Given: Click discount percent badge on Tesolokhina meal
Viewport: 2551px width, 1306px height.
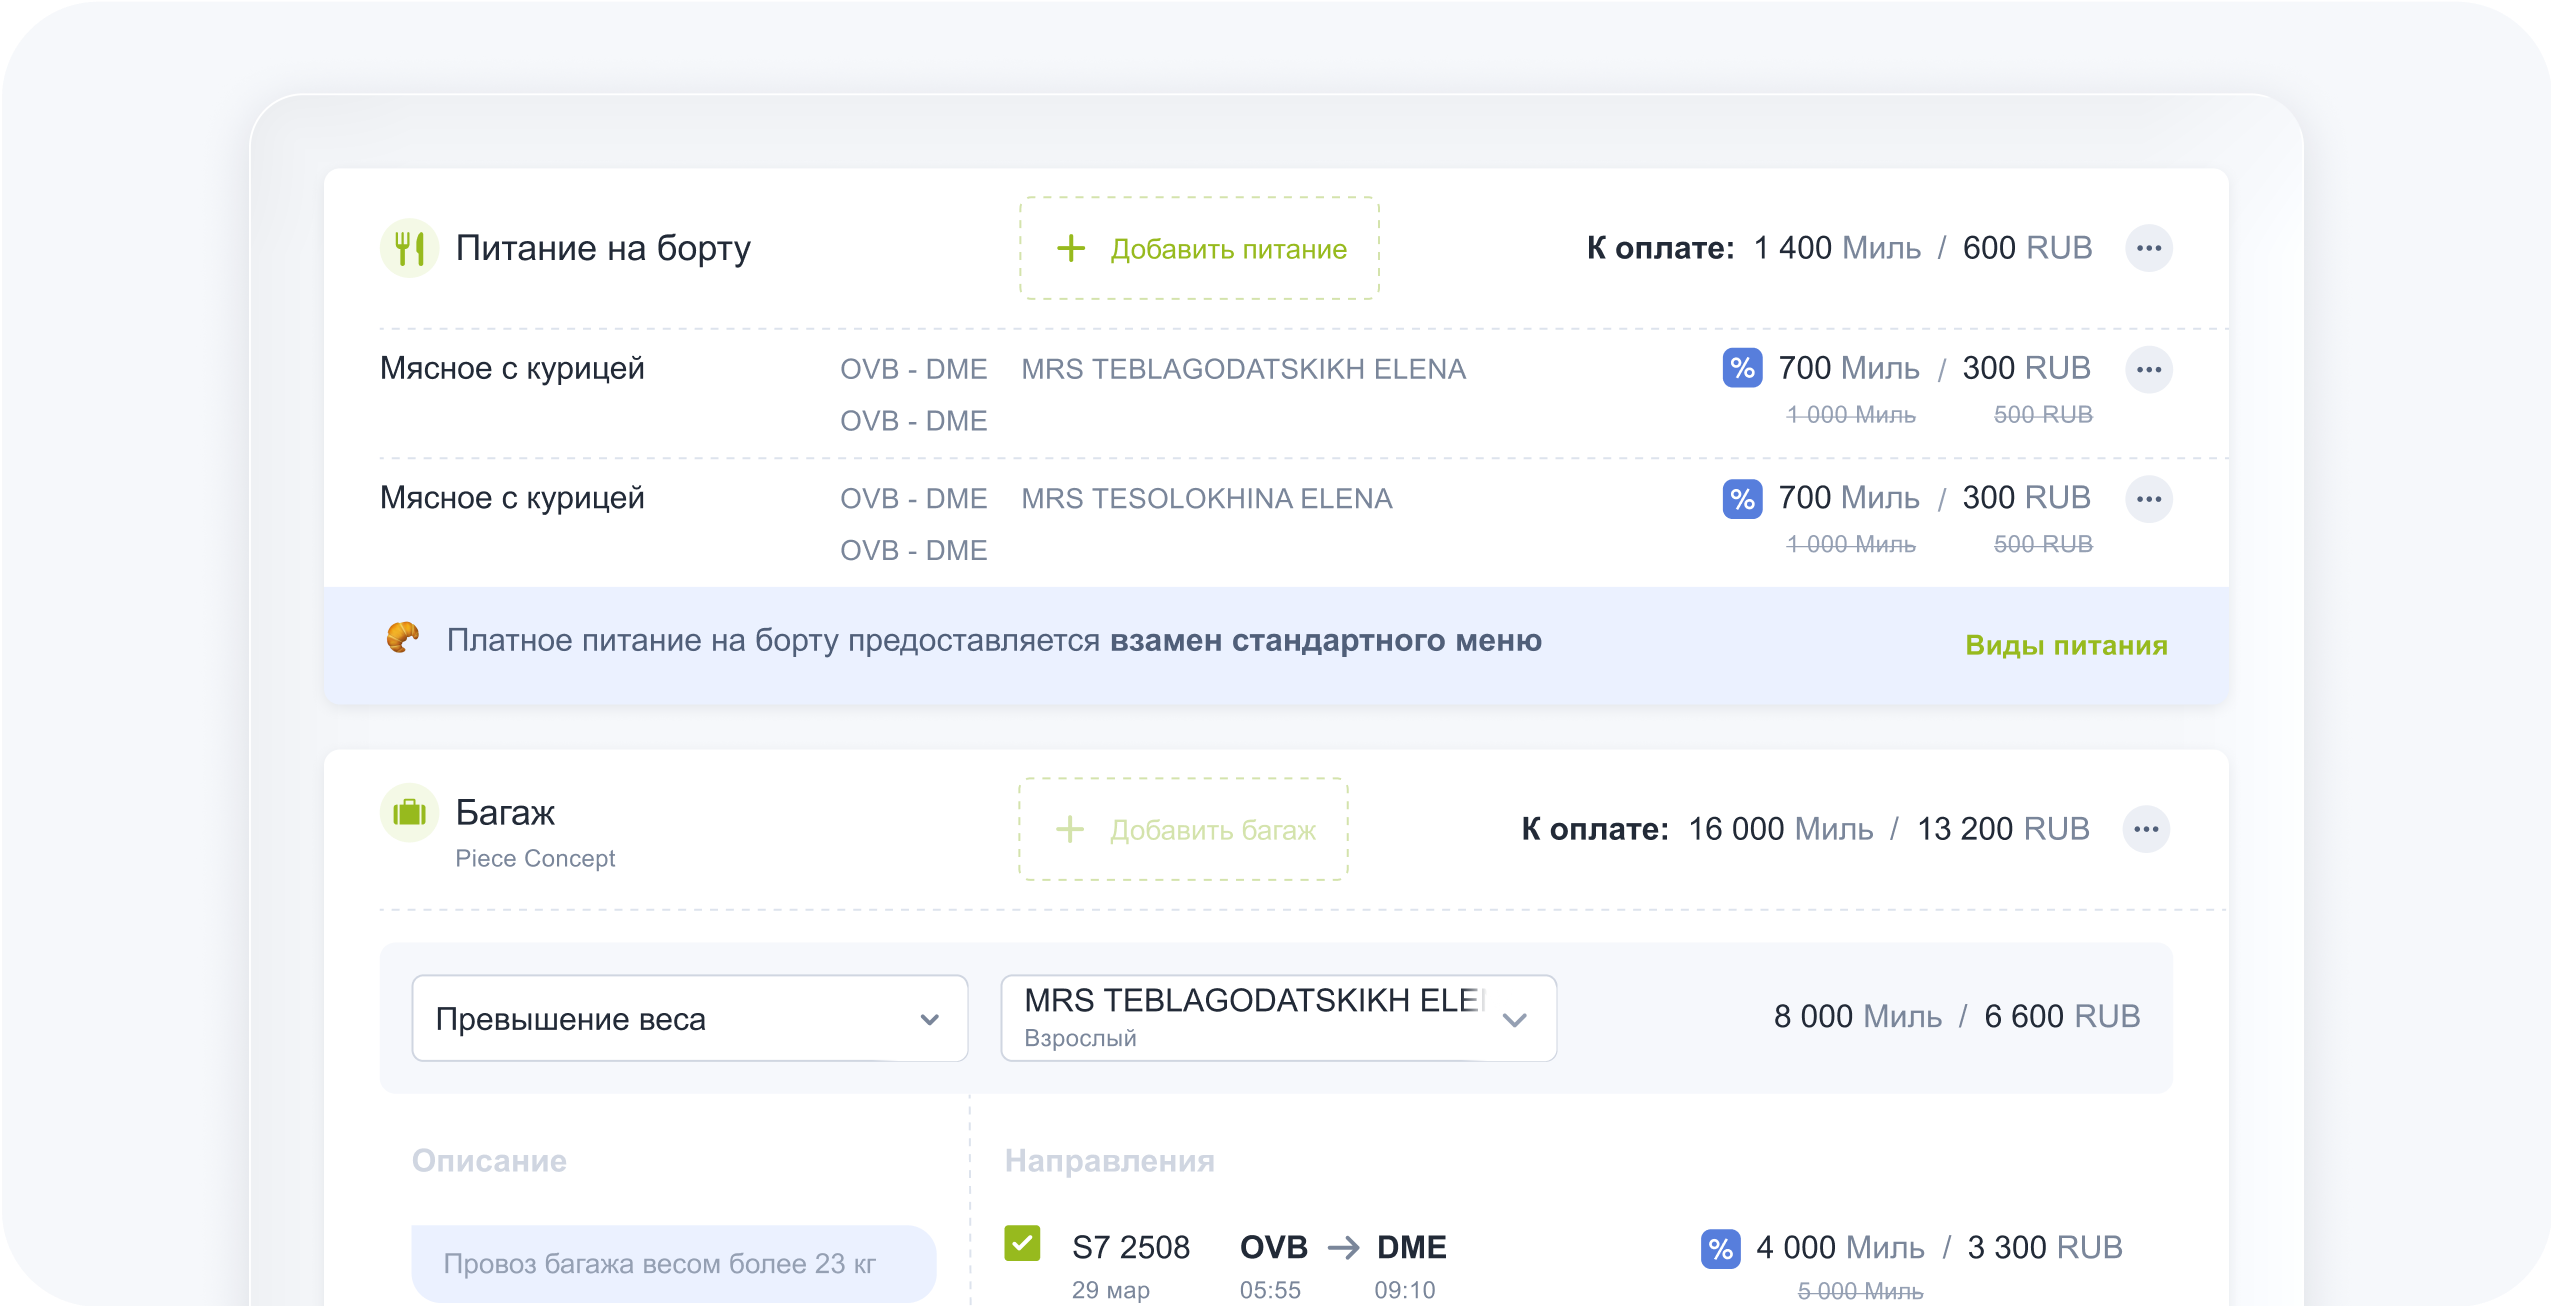Looking at the screenshot, I should (1742, 498).
